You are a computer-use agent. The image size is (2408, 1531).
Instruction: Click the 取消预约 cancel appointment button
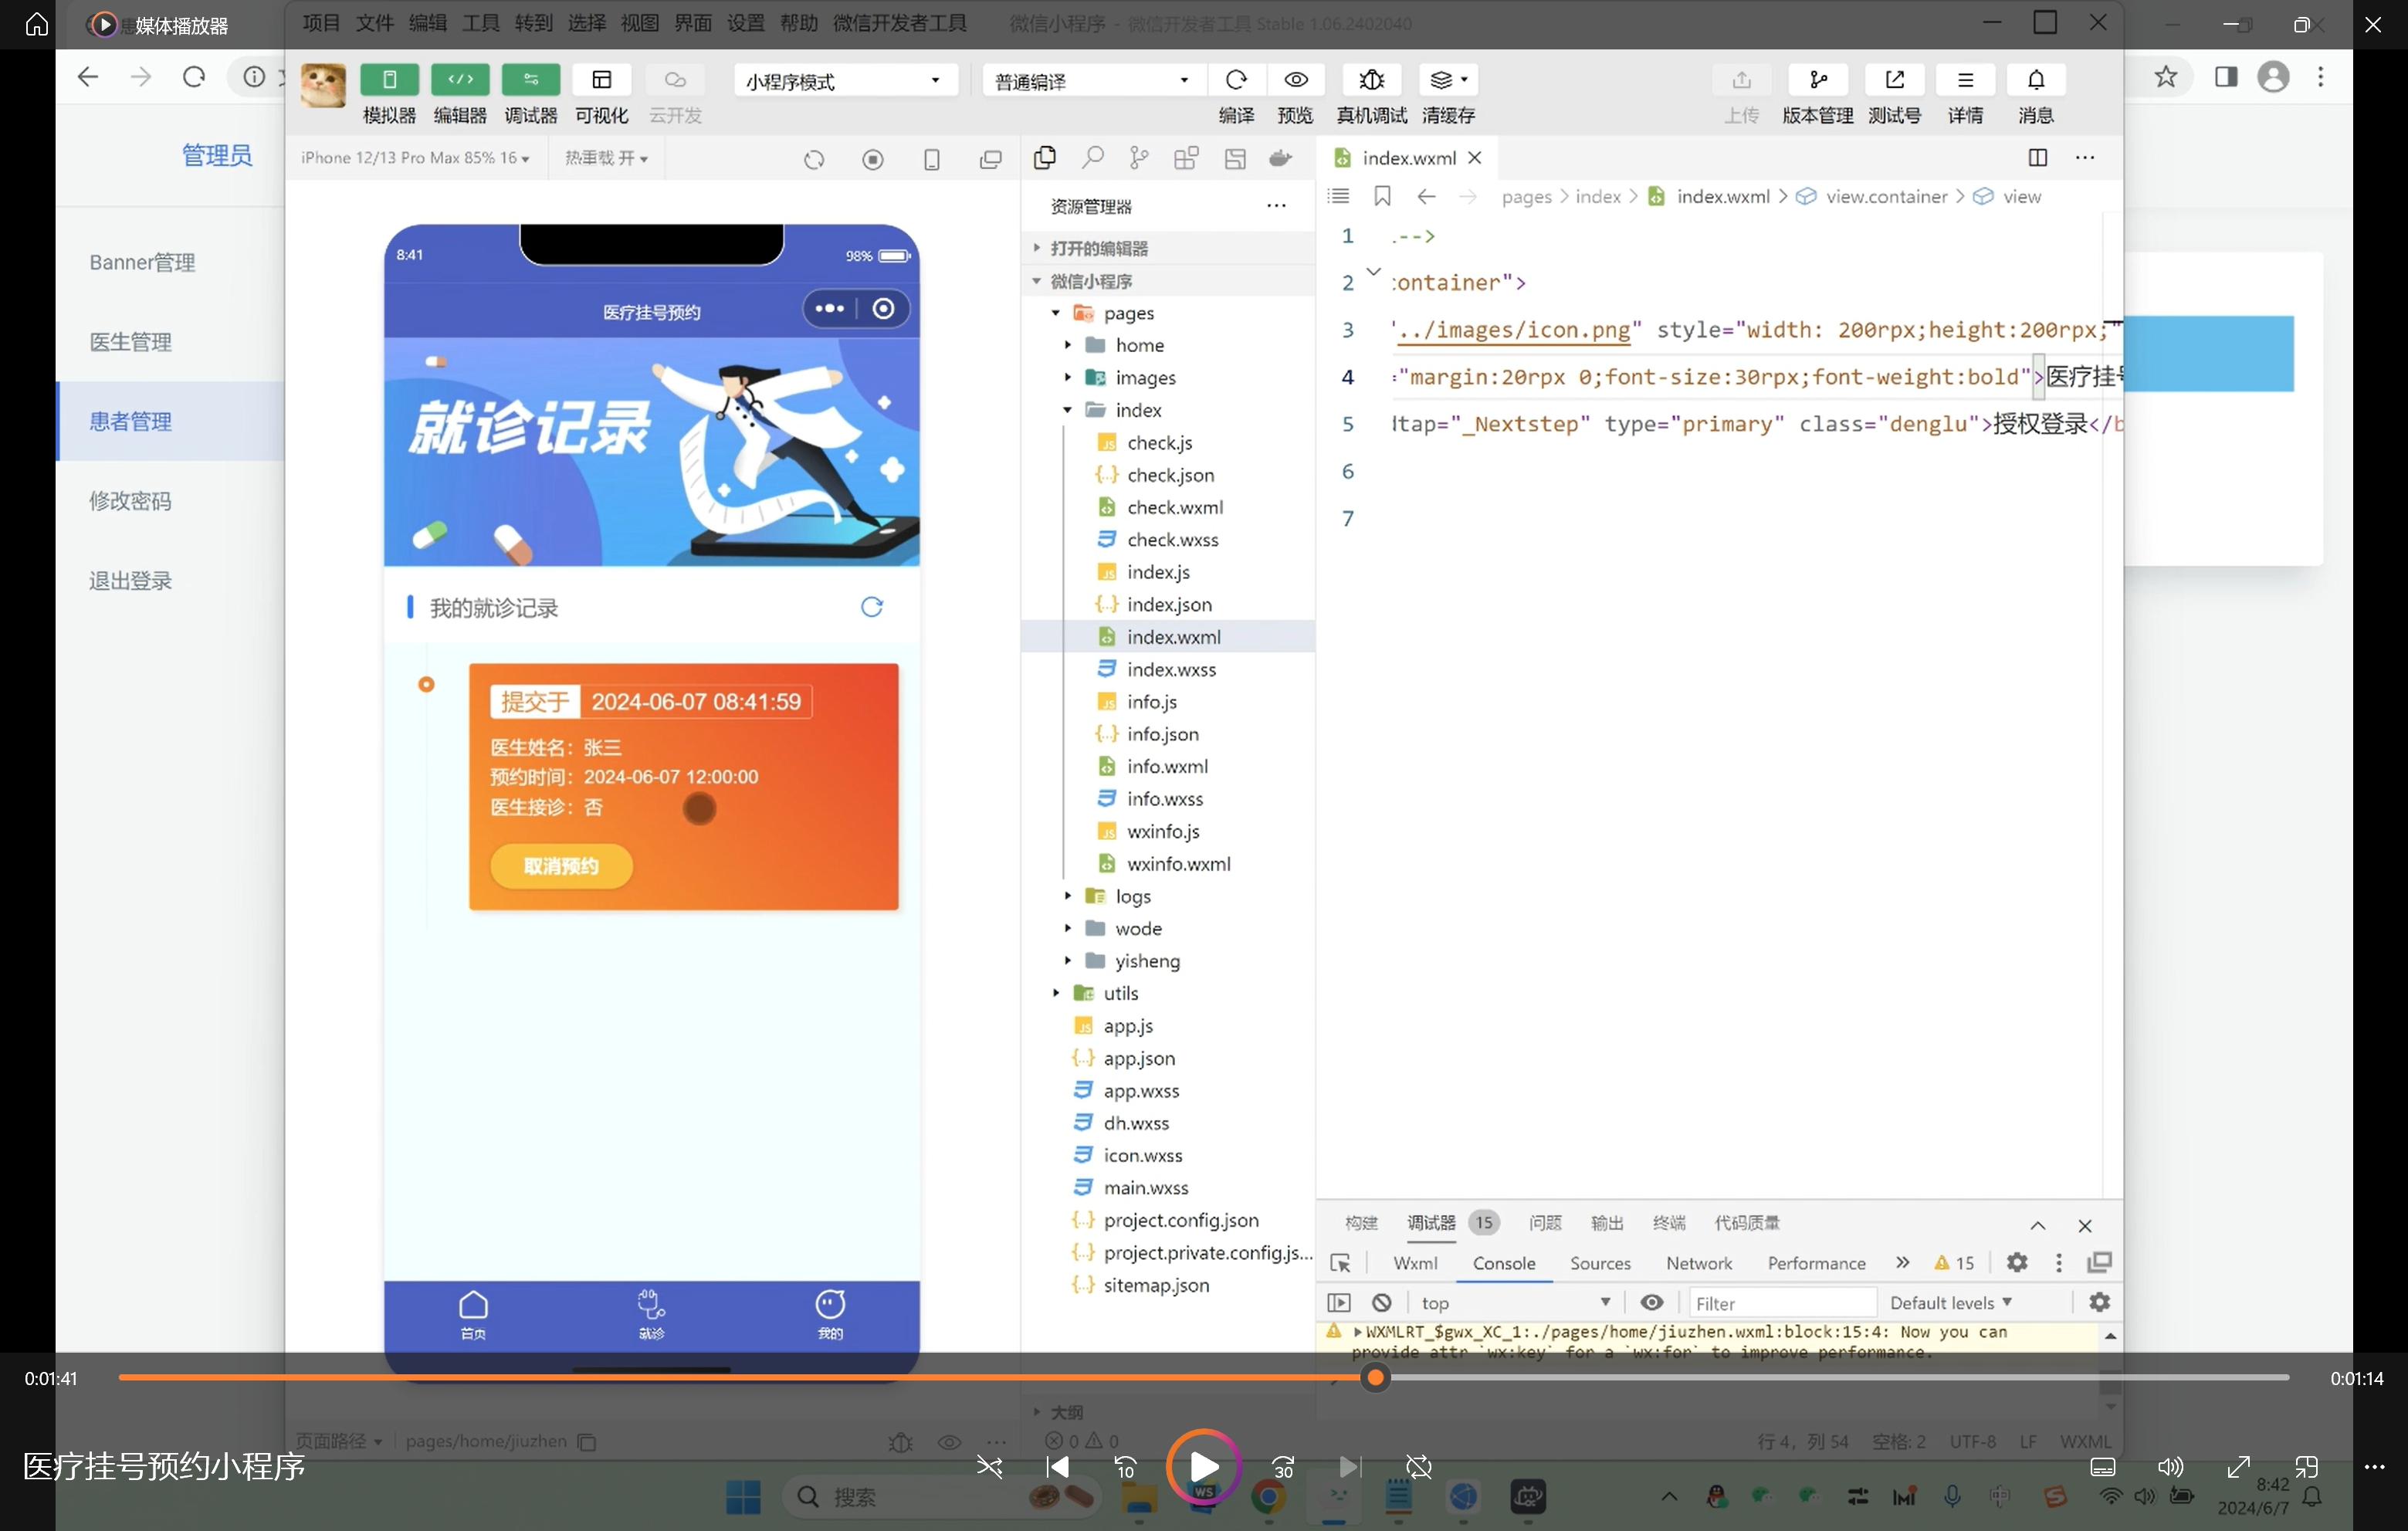[561, 866]
